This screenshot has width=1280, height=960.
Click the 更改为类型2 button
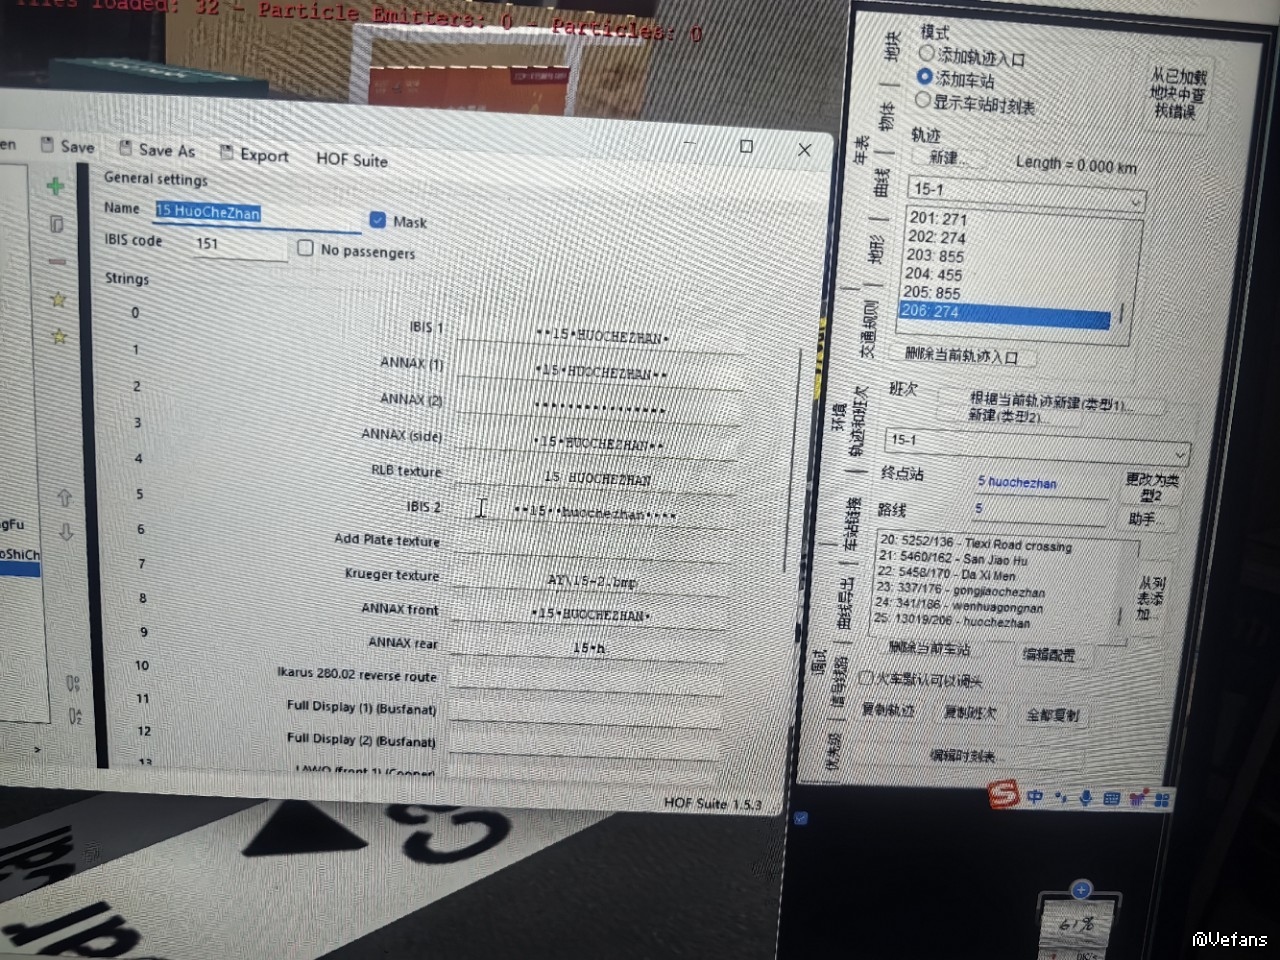coord(1152,488)
